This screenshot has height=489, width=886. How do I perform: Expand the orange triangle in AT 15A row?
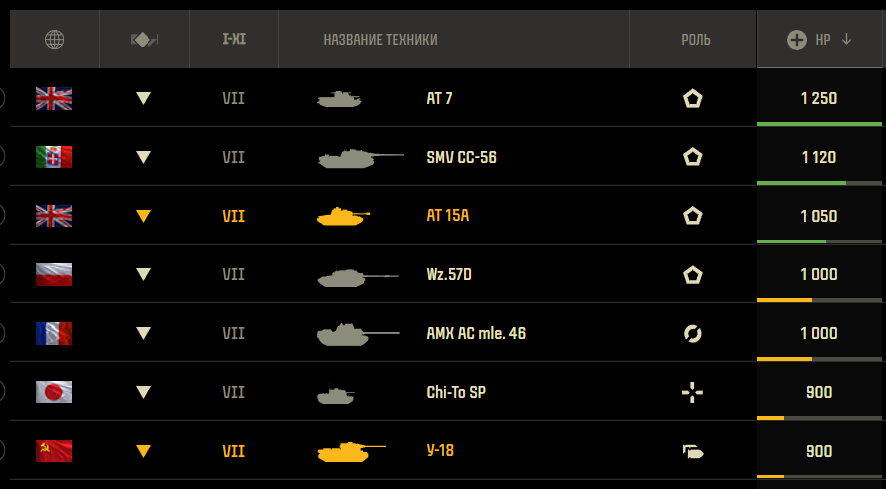click(x=144, y=216)
